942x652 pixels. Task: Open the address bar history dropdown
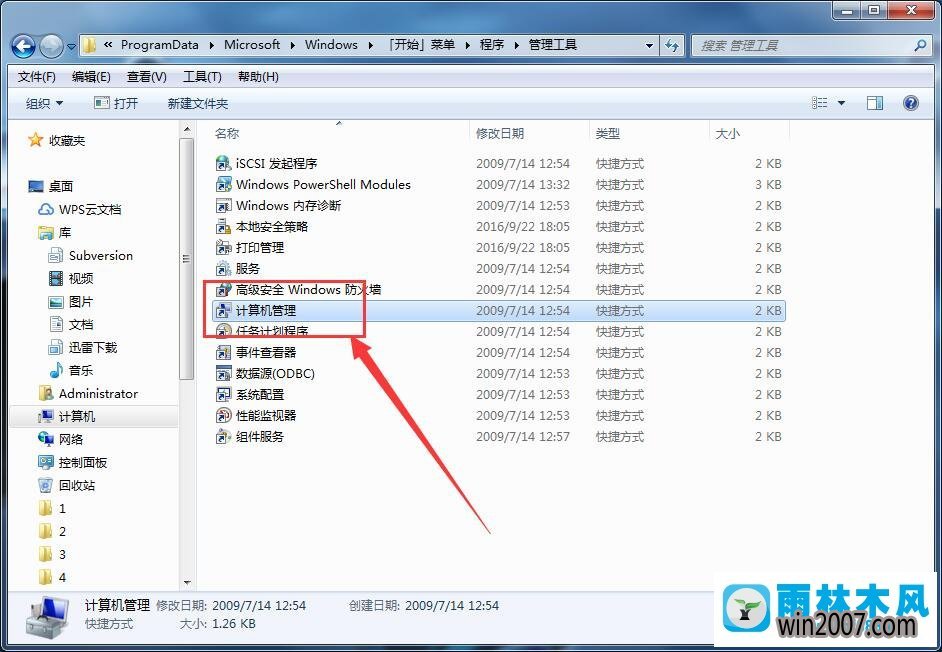(x=649, y=45)
